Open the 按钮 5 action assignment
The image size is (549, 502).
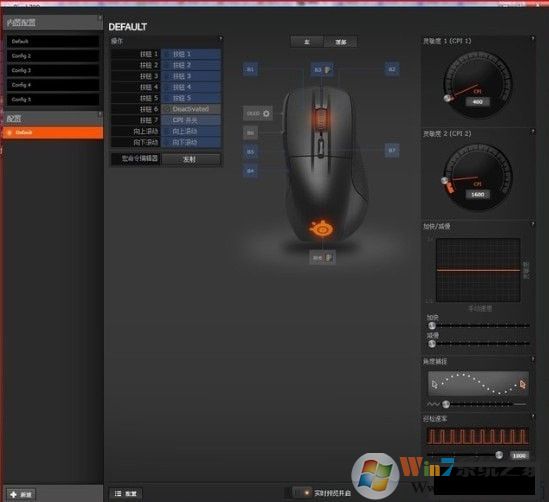click(191, 98)
